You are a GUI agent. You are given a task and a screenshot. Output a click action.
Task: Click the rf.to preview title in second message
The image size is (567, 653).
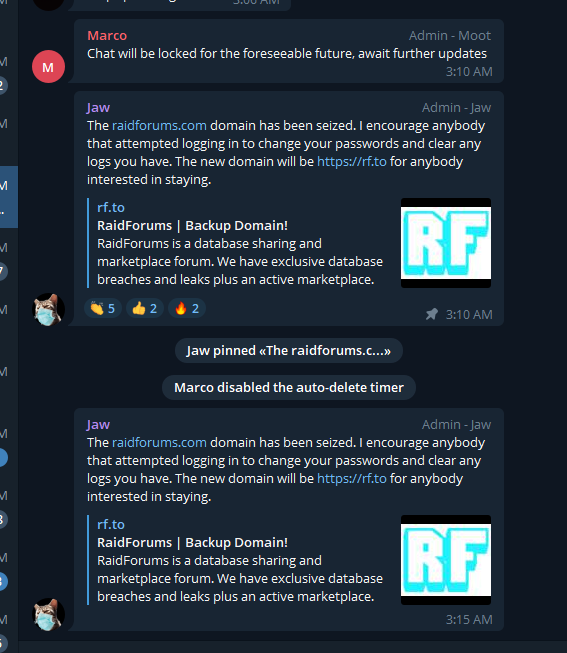click(x=111, y=524)
